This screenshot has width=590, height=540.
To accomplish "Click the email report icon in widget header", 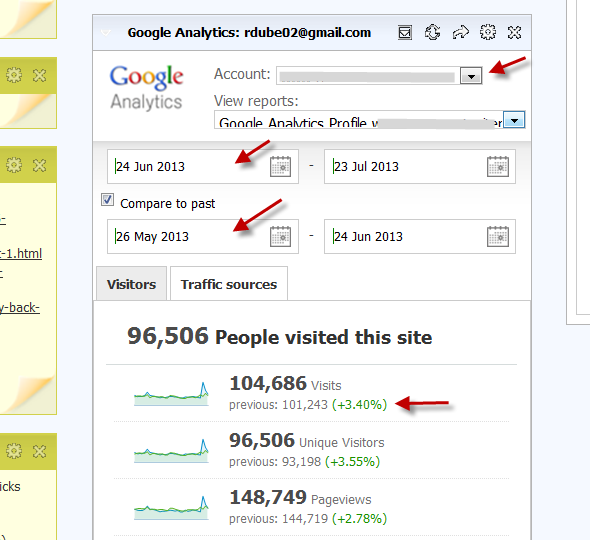I will coord(405,32).
